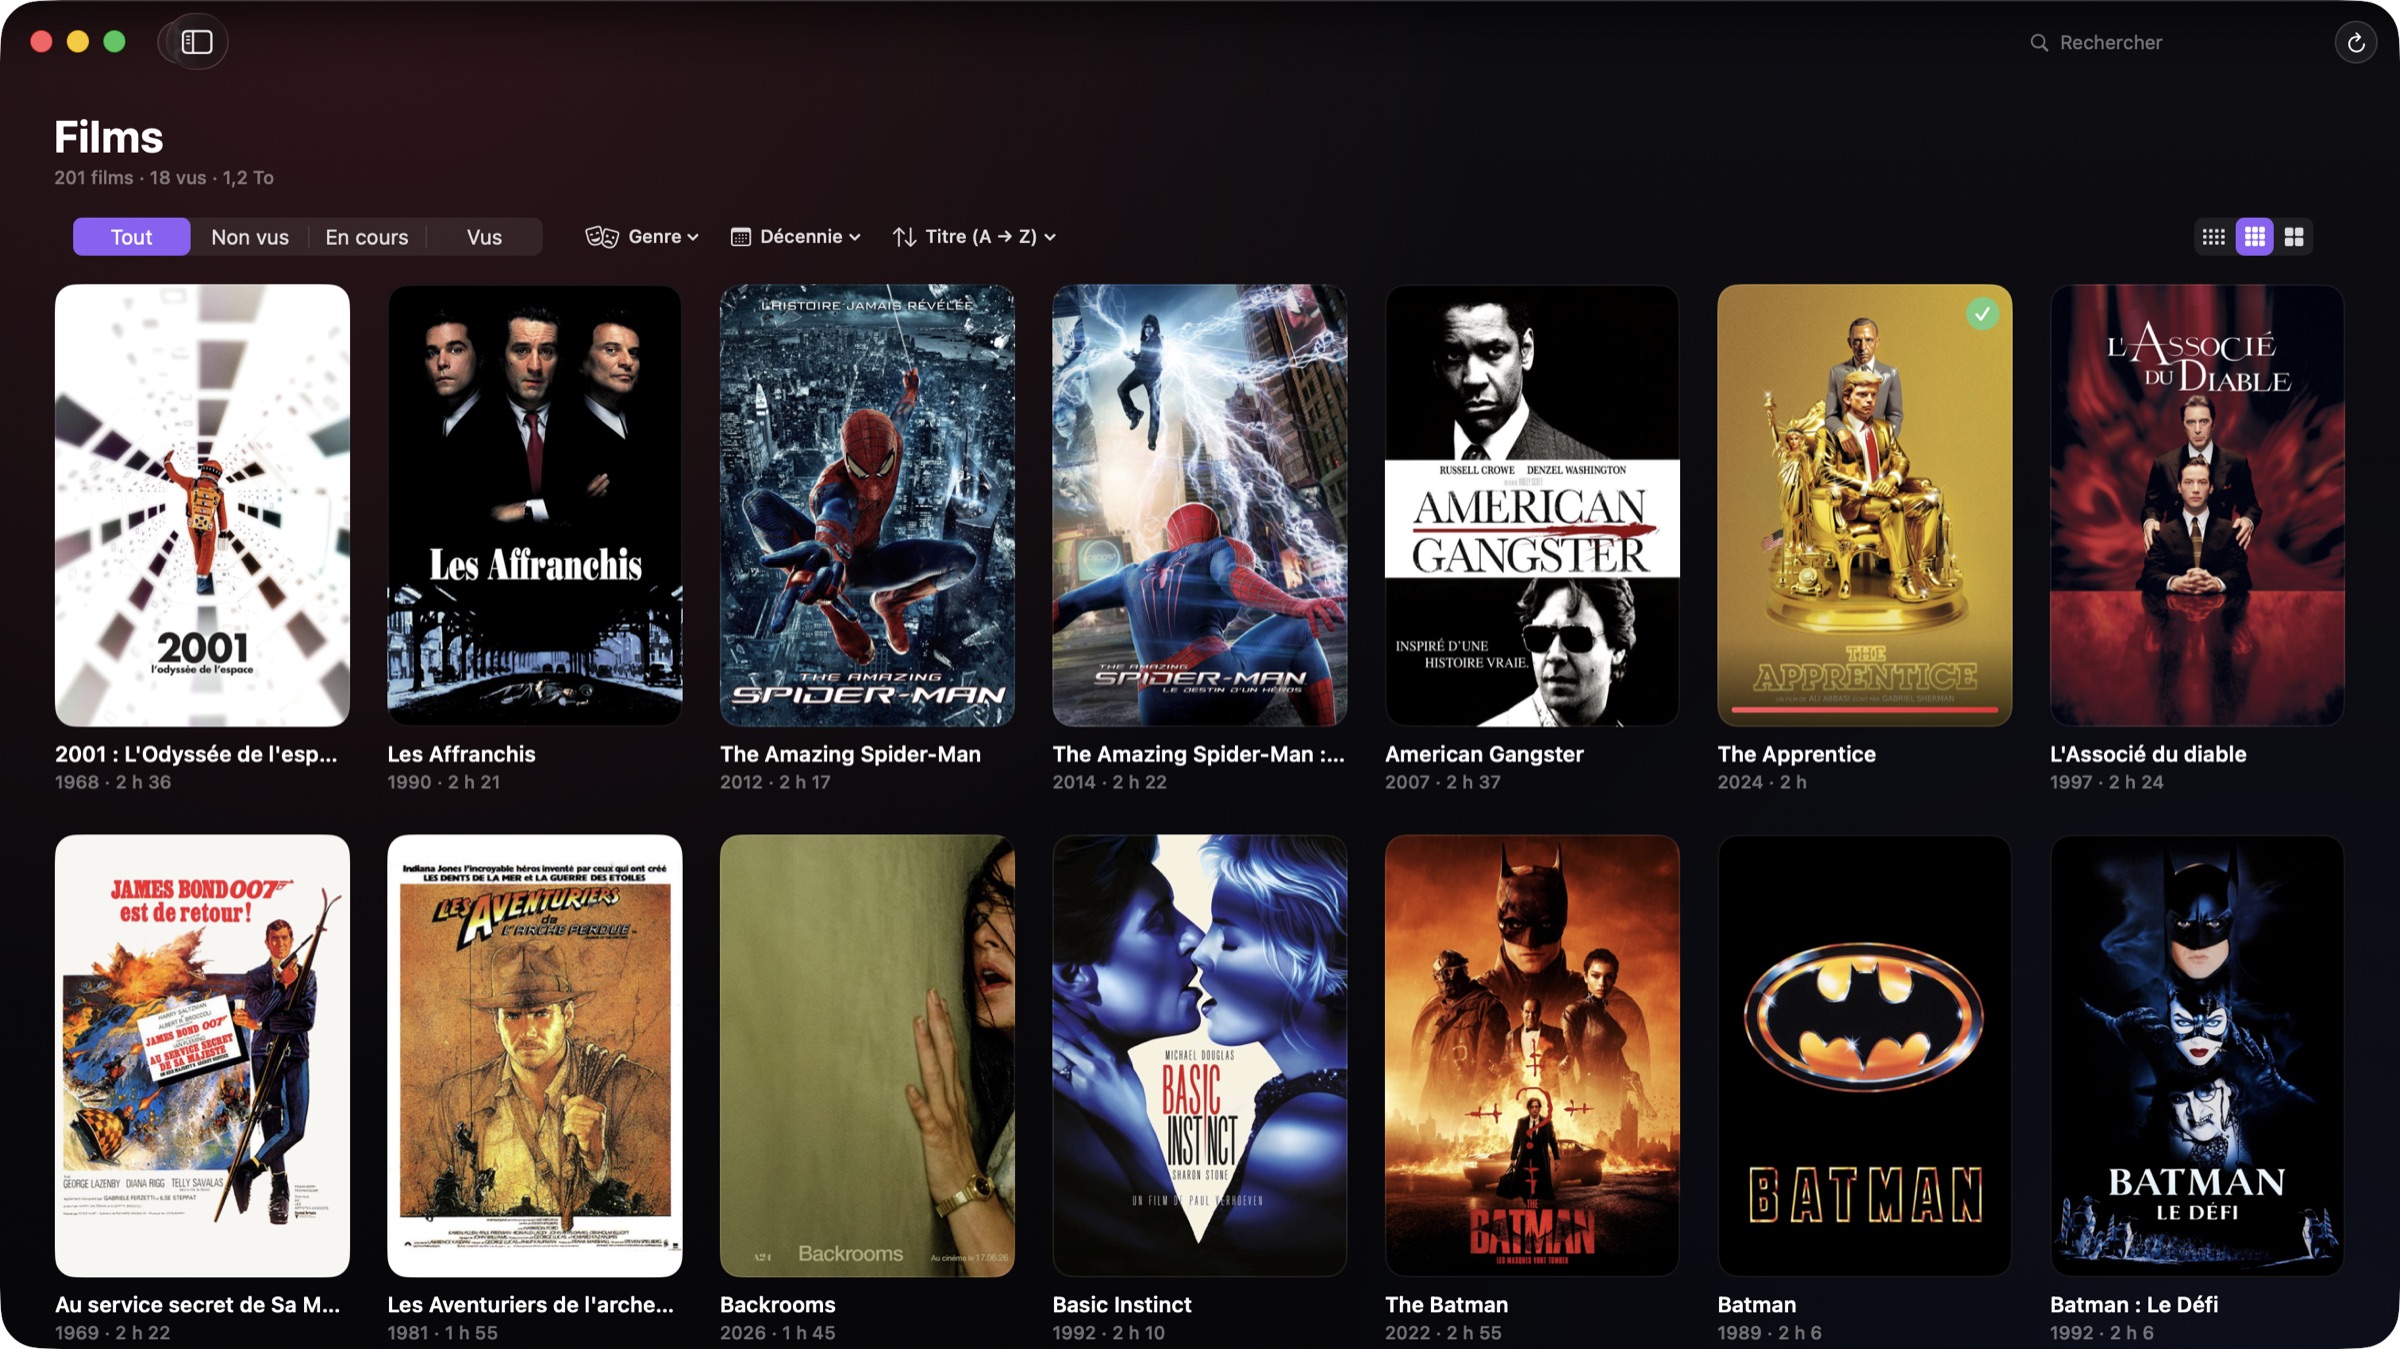Image resolution: width=2400 pixels, height=1349 pixels.
Task: Switch to small grid view
Action: [2213, 237]
